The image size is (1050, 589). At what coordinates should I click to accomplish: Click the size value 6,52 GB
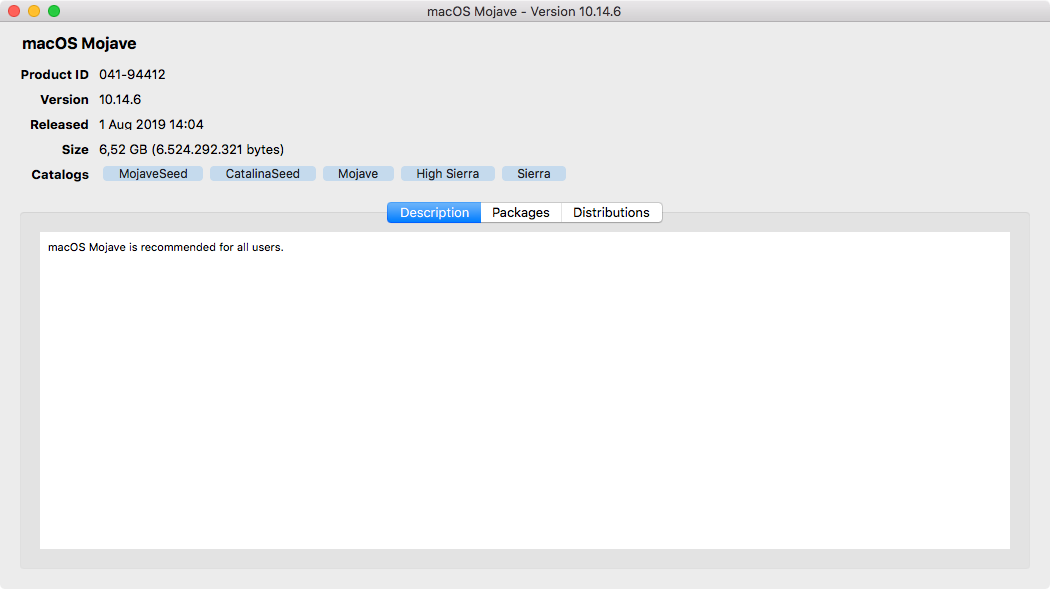(192, 149)
